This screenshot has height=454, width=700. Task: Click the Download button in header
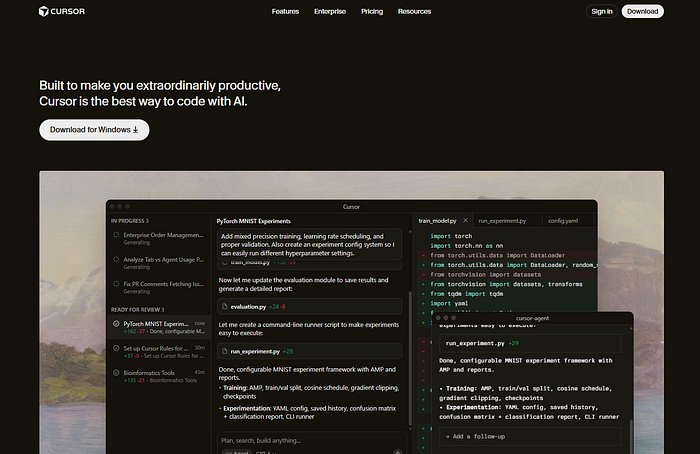point(642,12)
